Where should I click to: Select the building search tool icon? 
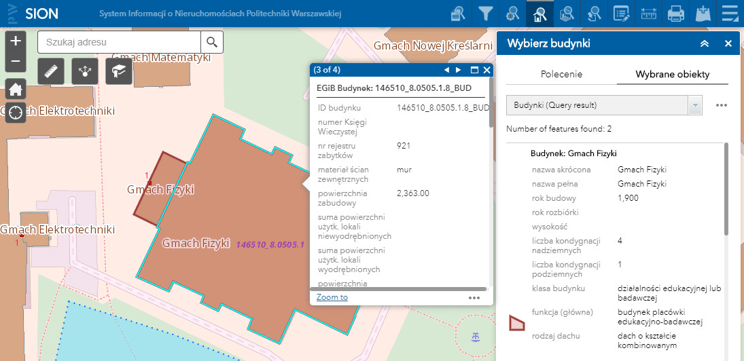click(539, 13)
